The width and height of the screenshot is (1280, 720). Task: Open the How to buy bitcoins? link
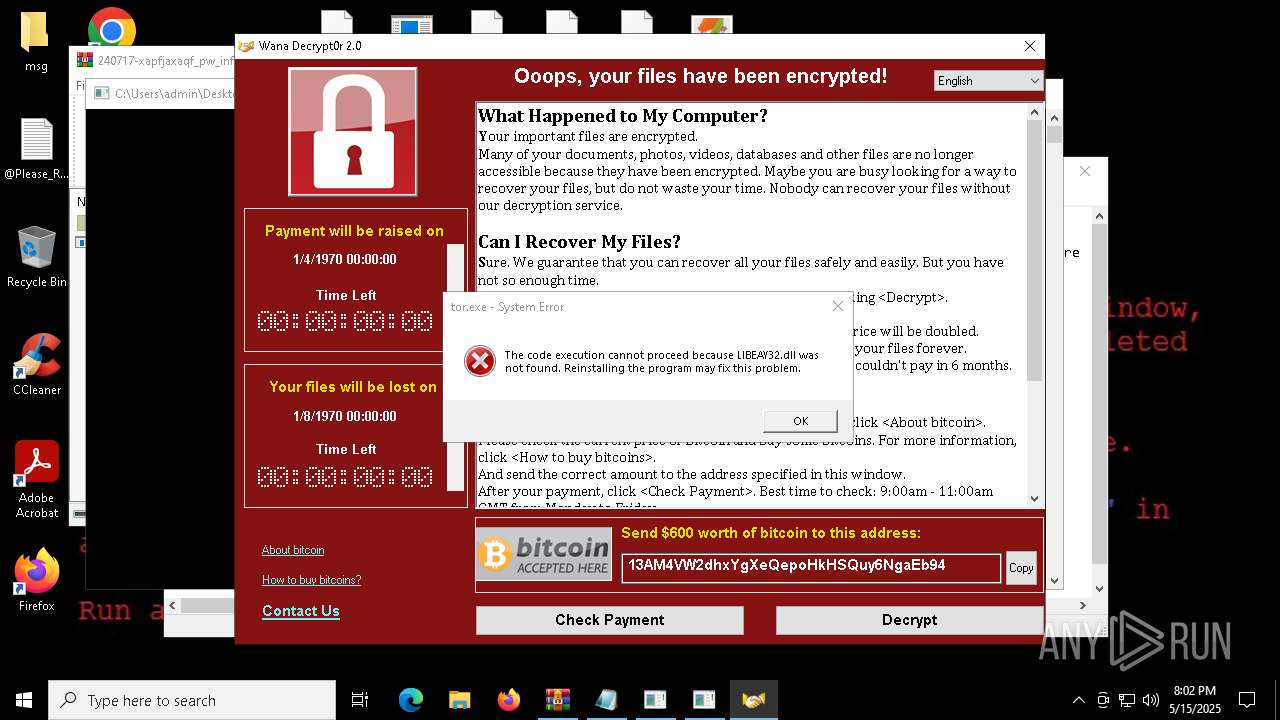[x=311, y=580]
